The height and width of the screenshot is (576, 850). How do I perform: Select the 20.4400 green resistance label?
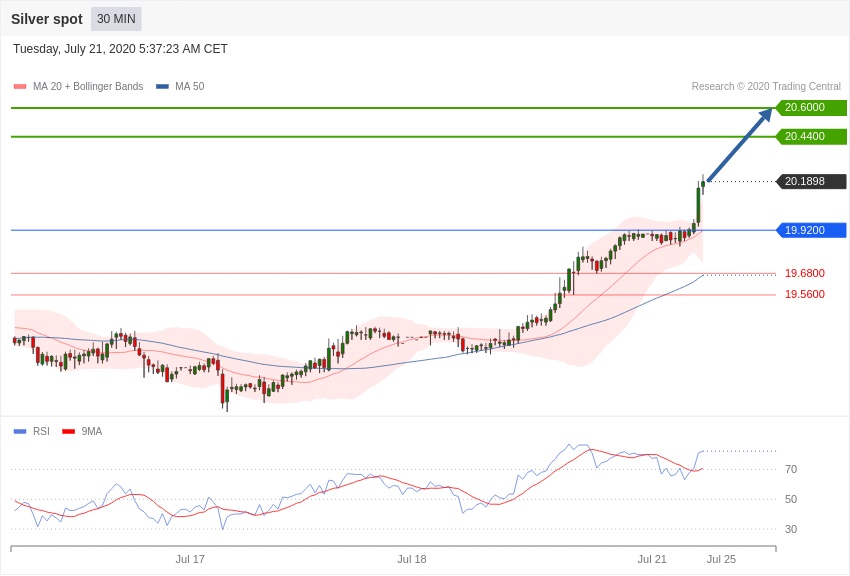point(810,137)
